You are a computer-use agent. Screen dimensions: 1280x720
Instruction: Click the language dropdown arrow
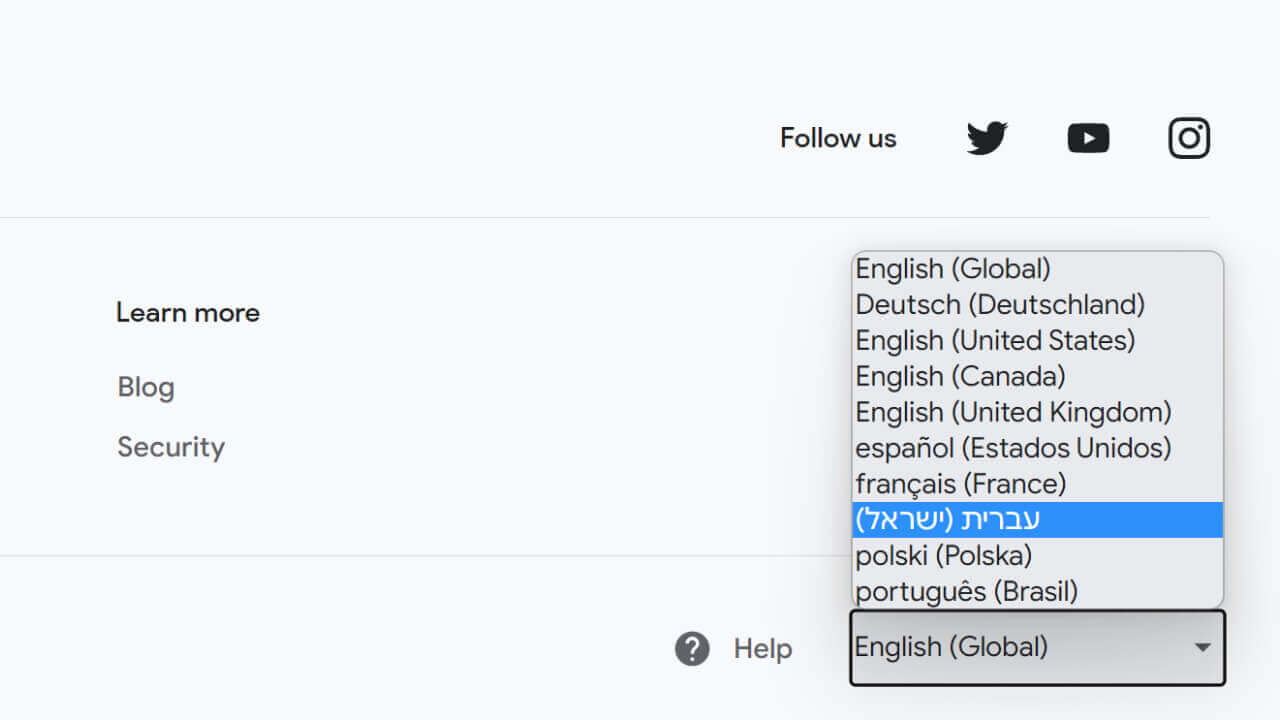1203,648
